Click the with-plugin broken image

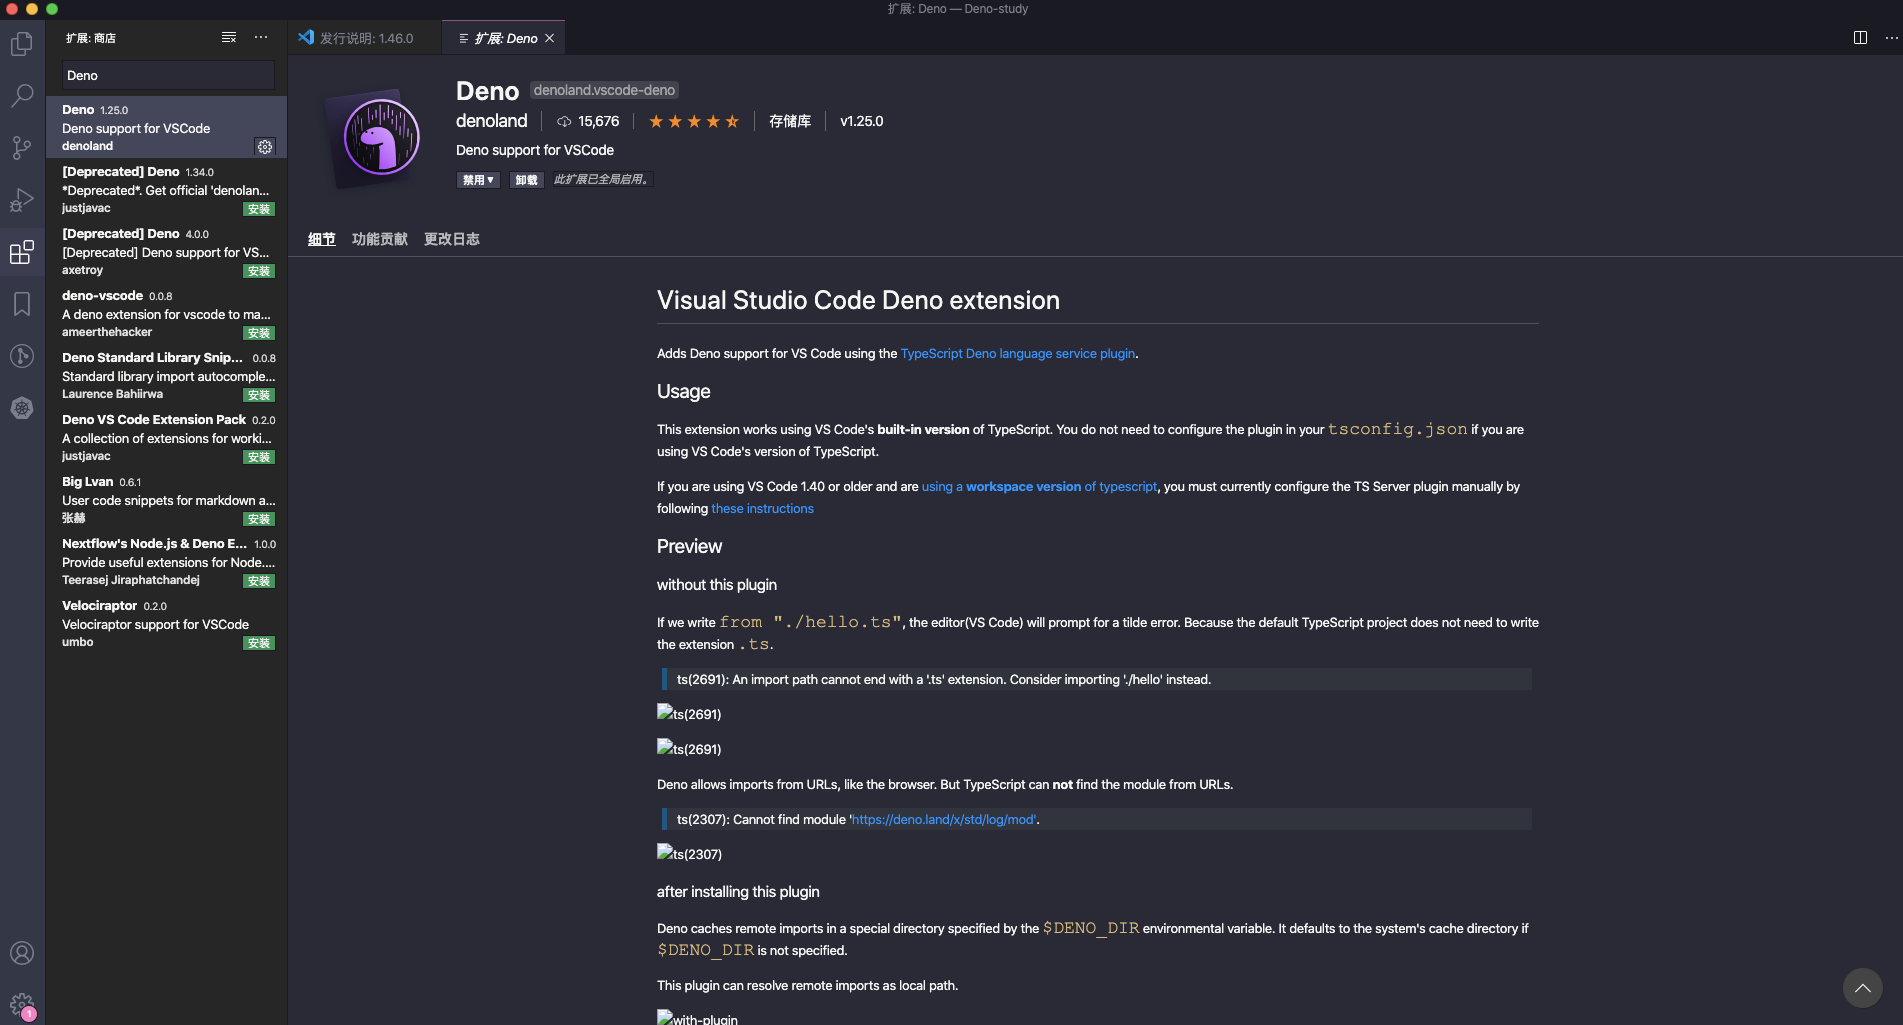[x=697, y=1017]
